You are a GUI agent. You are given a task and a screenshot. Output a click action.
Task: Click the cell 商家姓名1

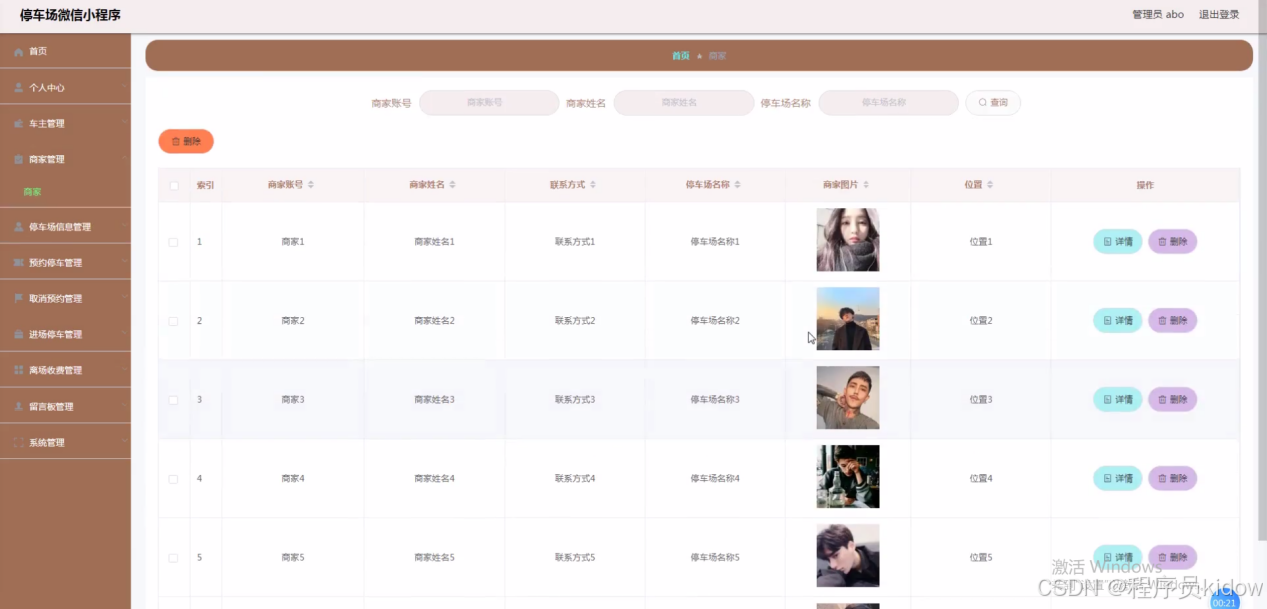435,242
